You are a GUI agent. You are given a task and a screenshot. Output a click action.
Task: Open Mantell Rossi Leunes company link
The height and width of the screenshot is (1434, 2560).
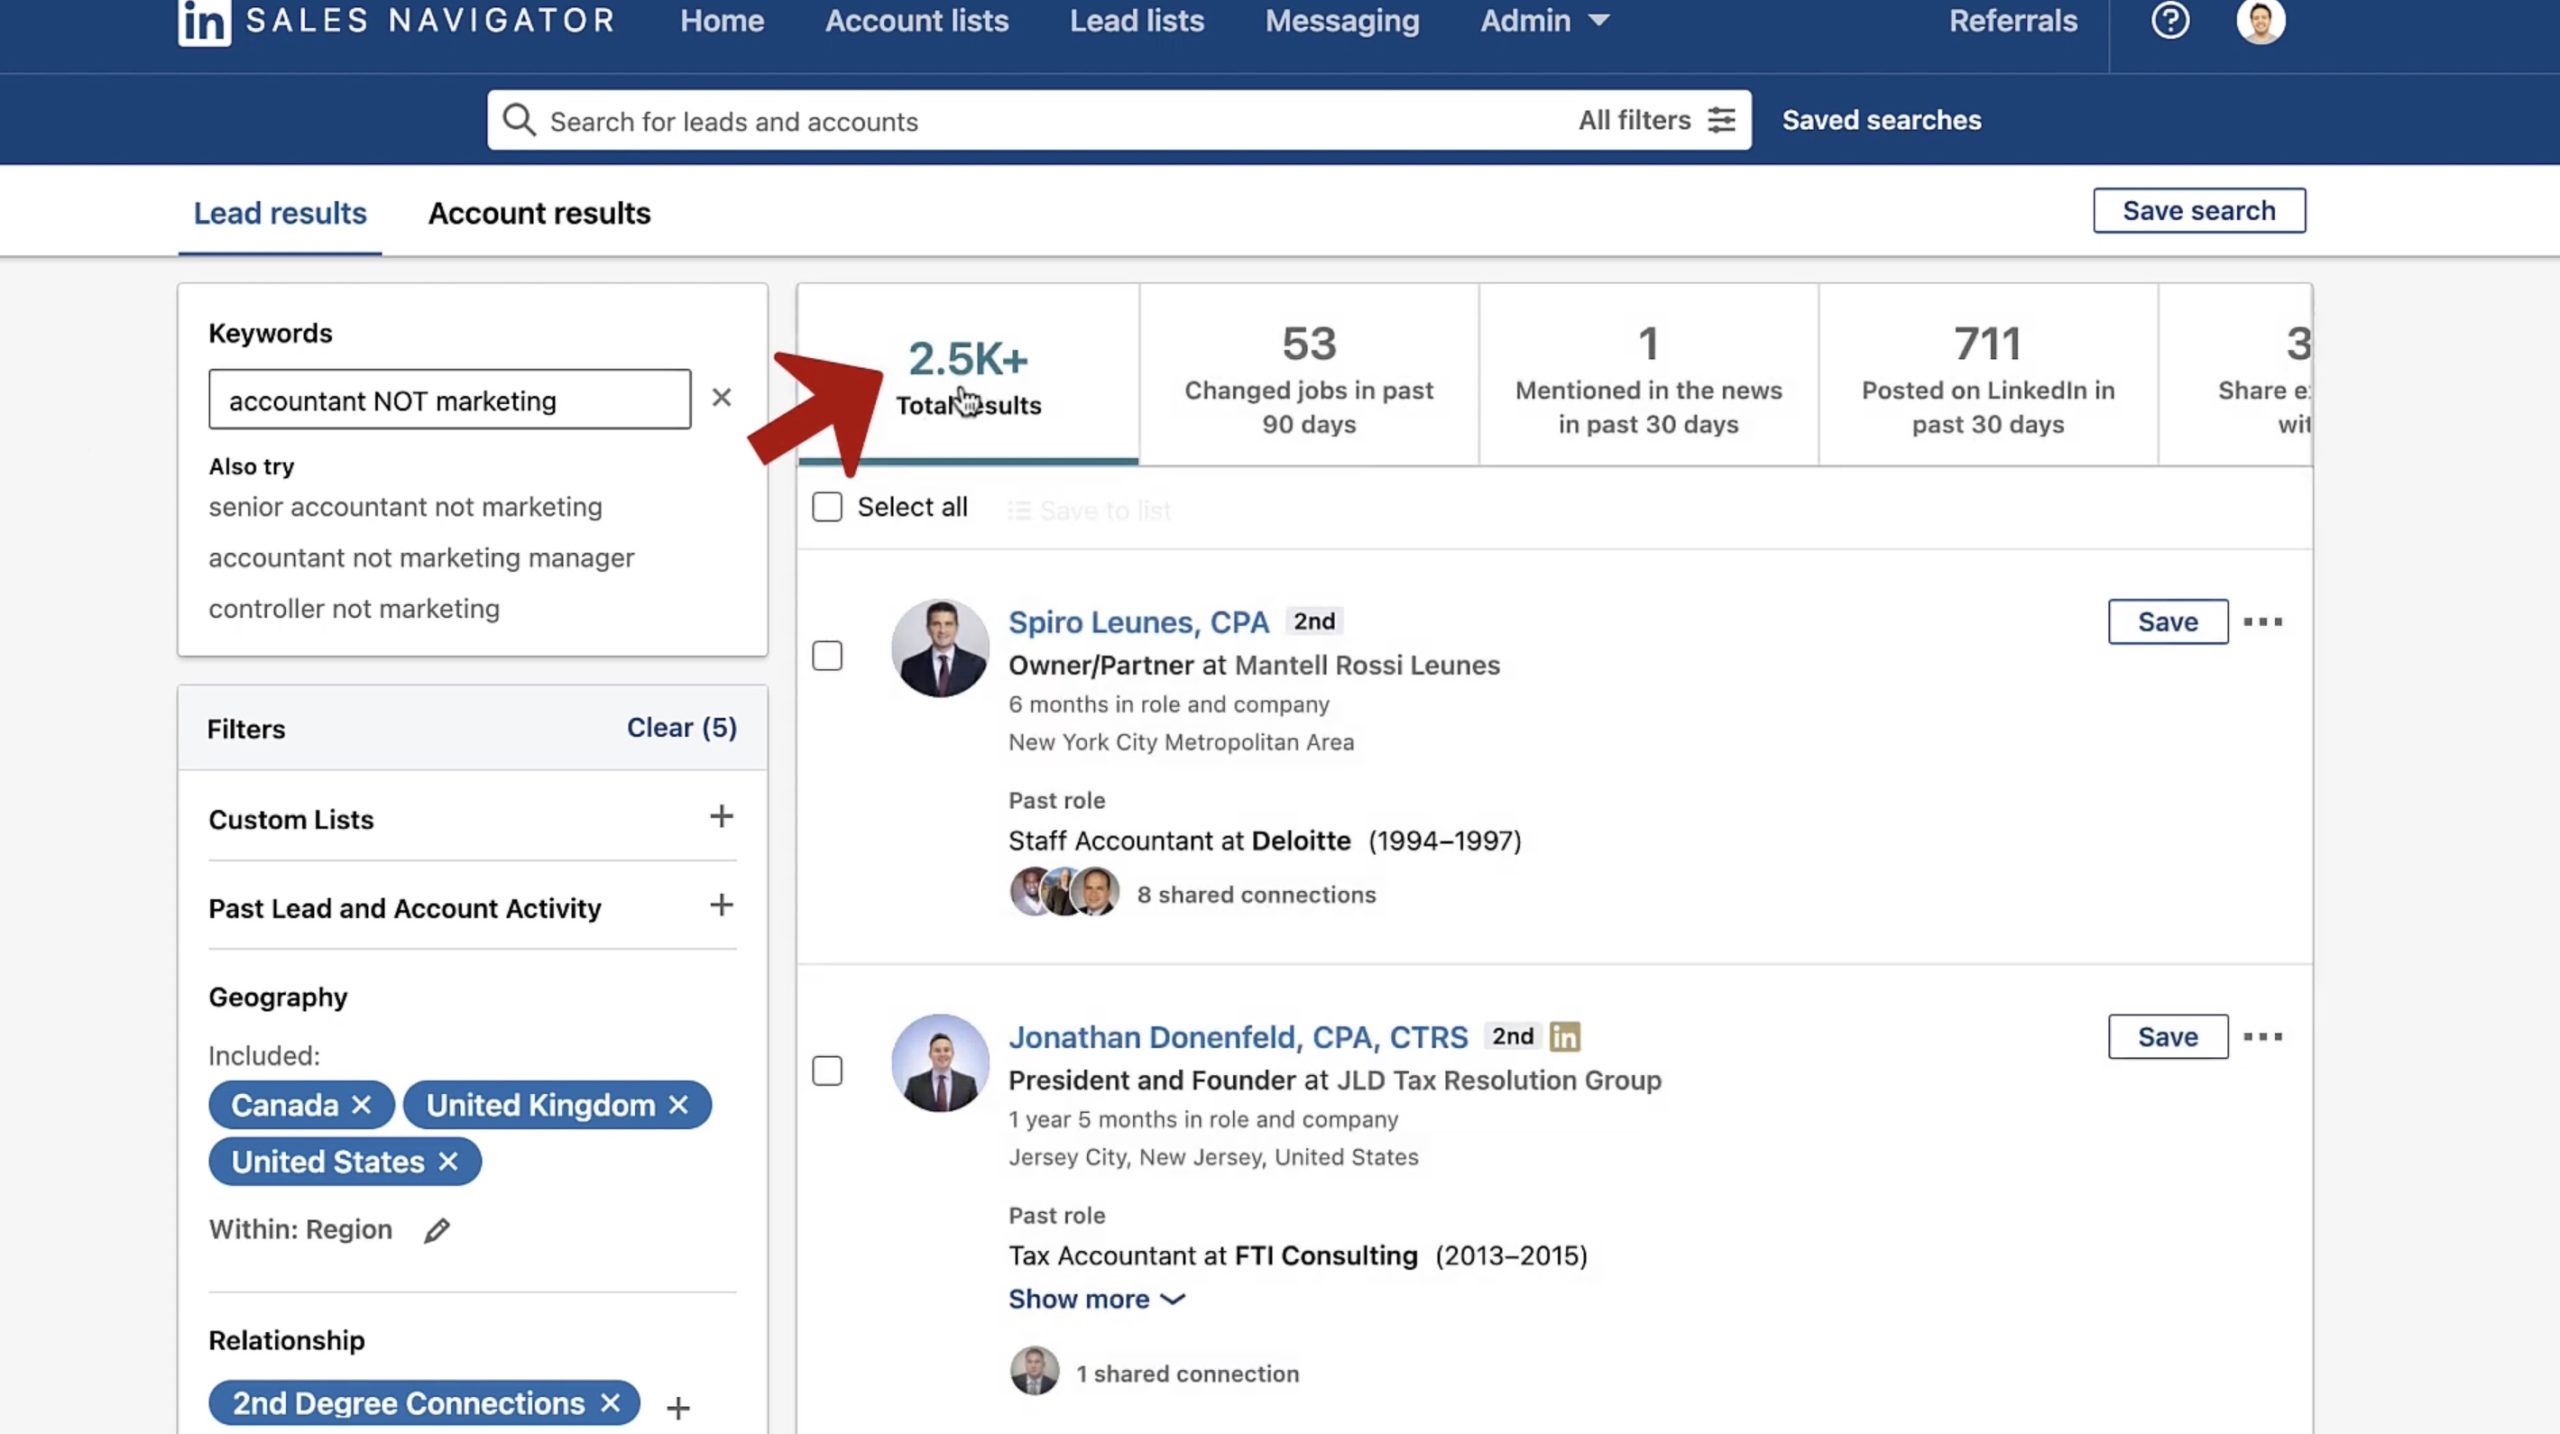(x=1367, y=665)
